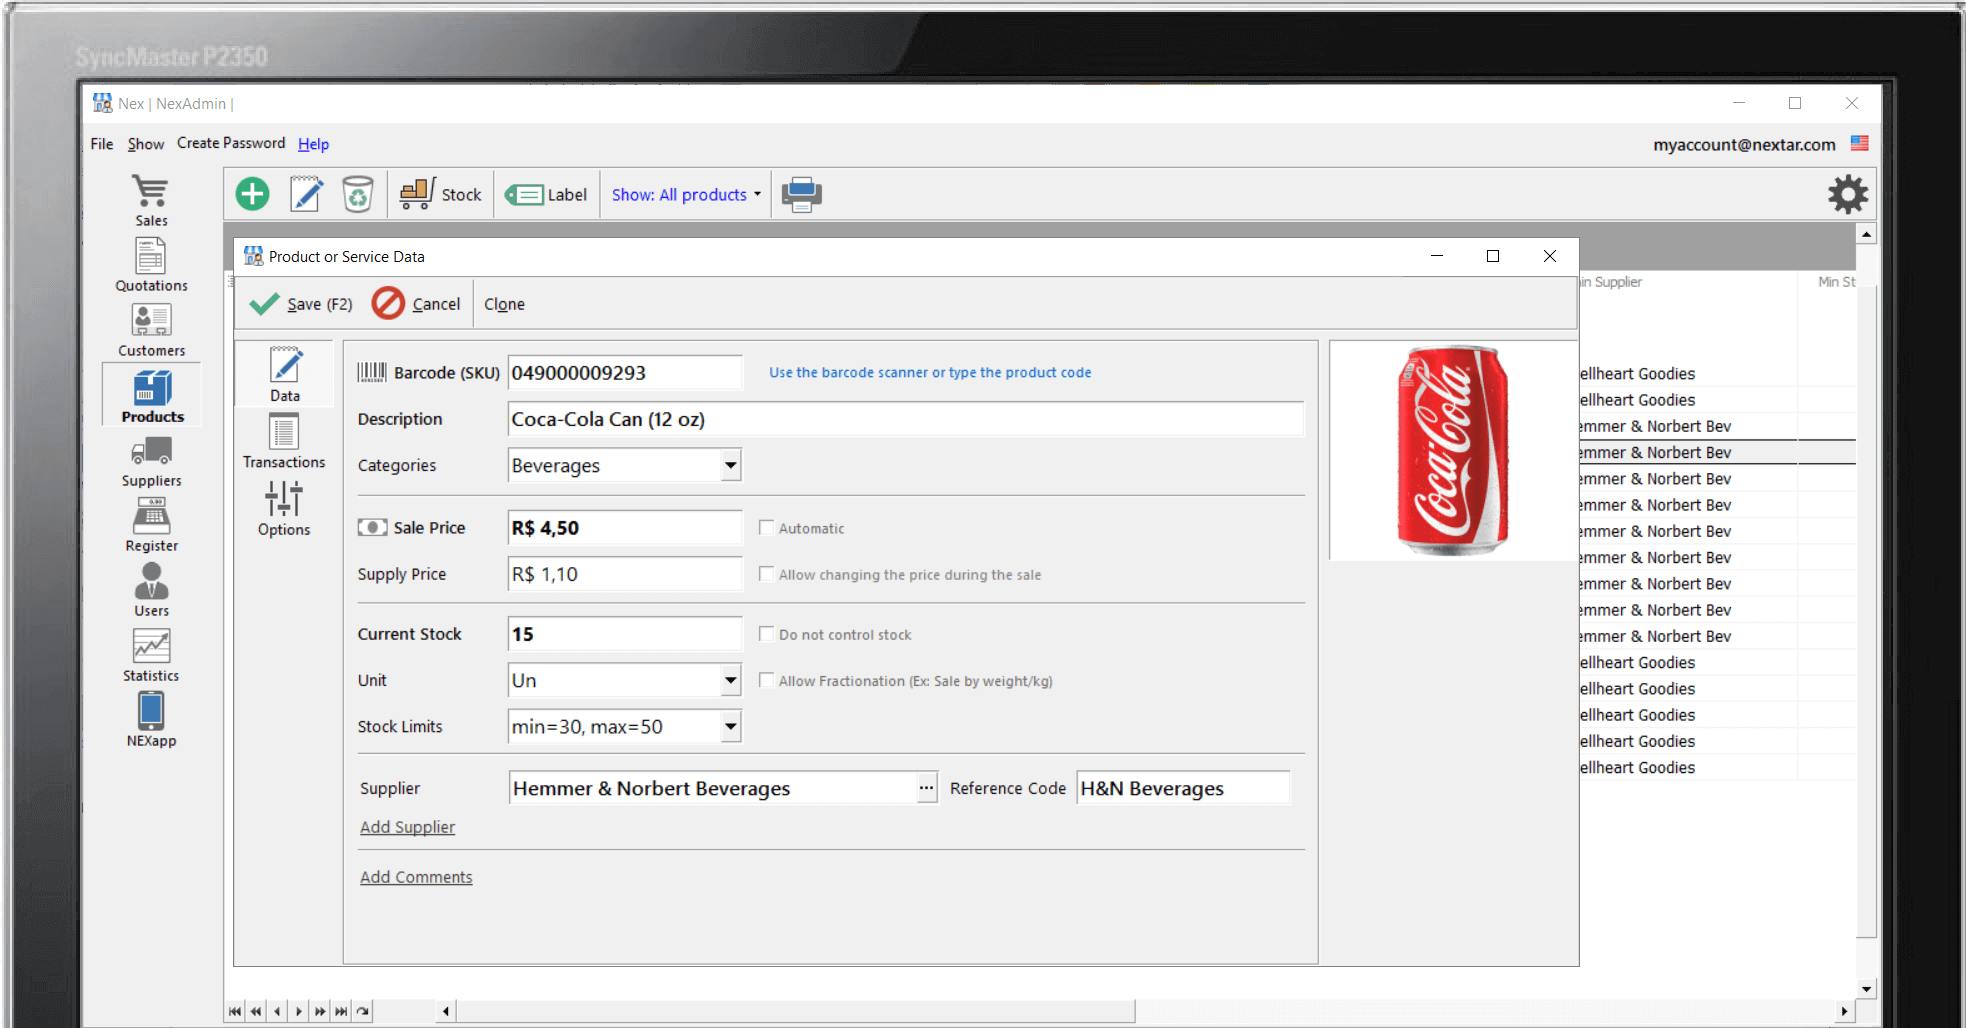Open the Label printing tool
1966x1028 pixels.
[546, 193]
